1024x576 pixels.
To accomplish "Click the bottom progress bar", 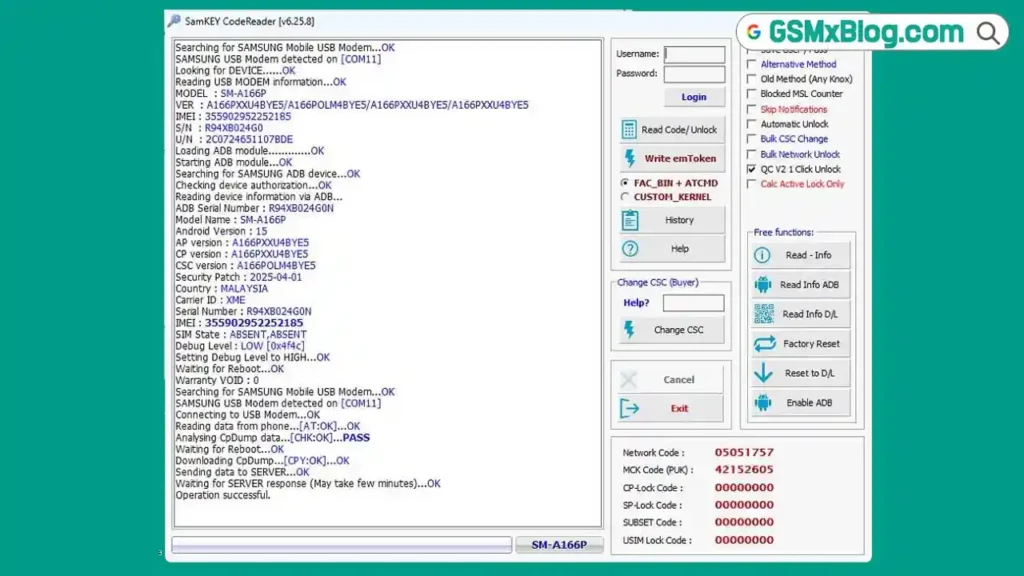I will pyautogui.click(x=342, y=545).
